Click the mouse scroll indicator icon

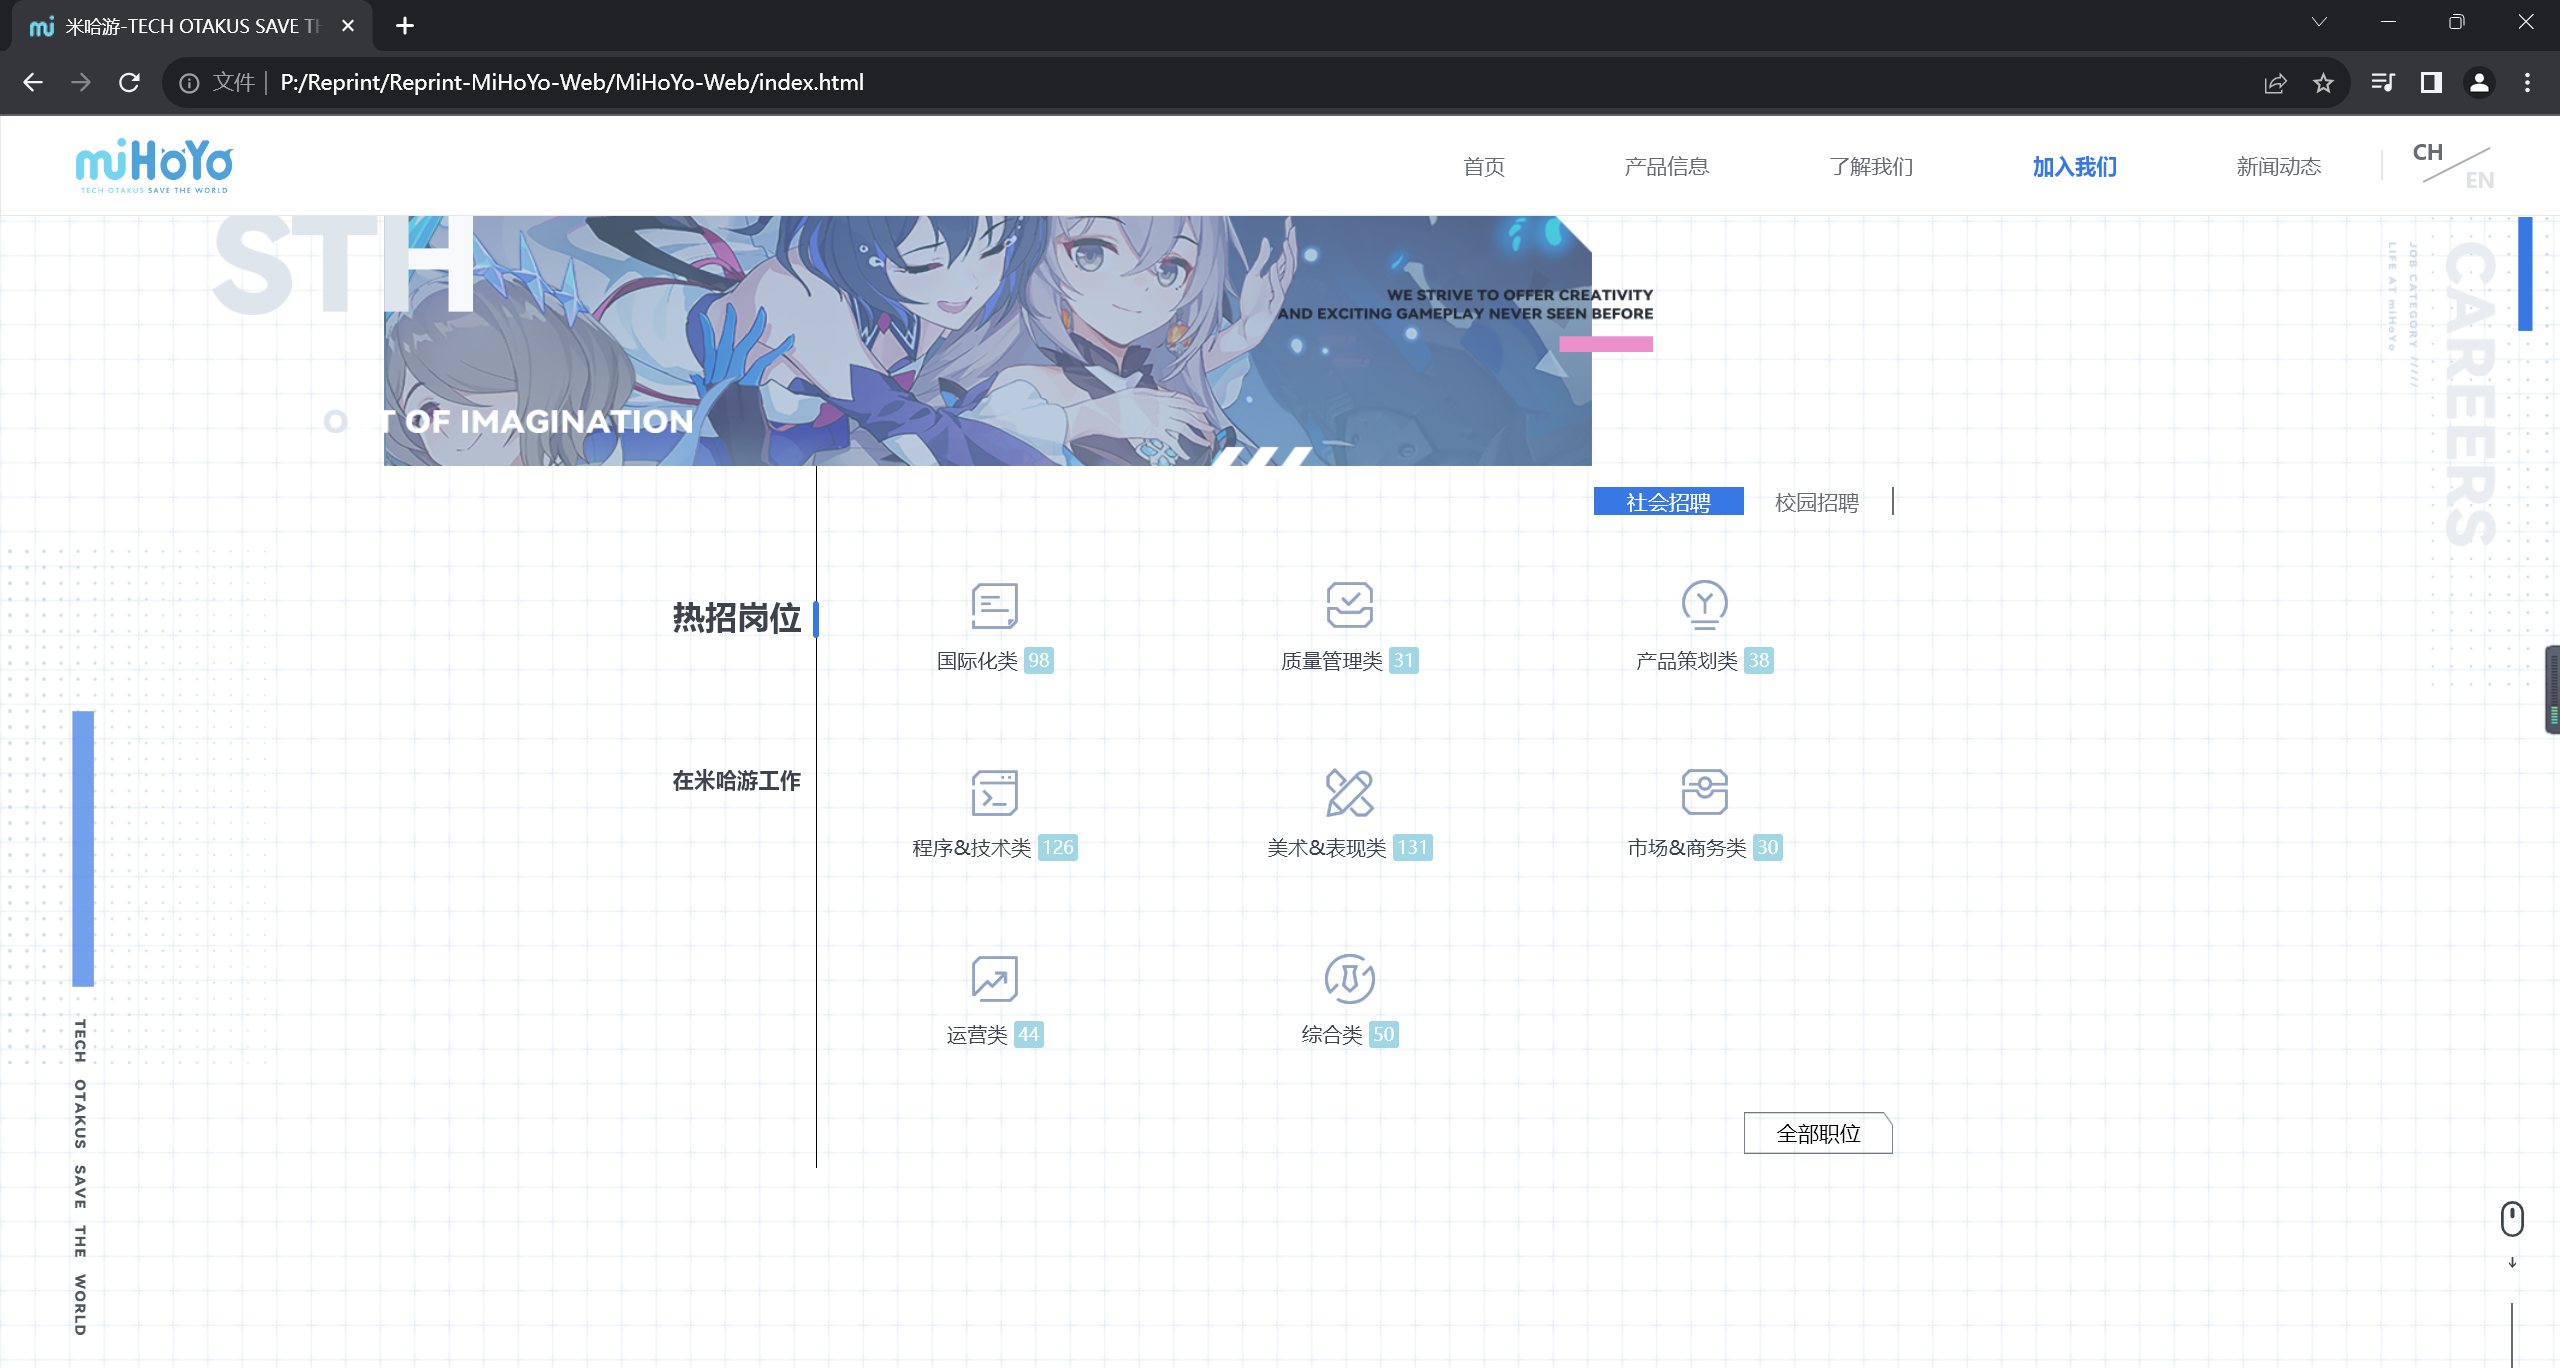pyautogui.click(x=2512, y=1219)
